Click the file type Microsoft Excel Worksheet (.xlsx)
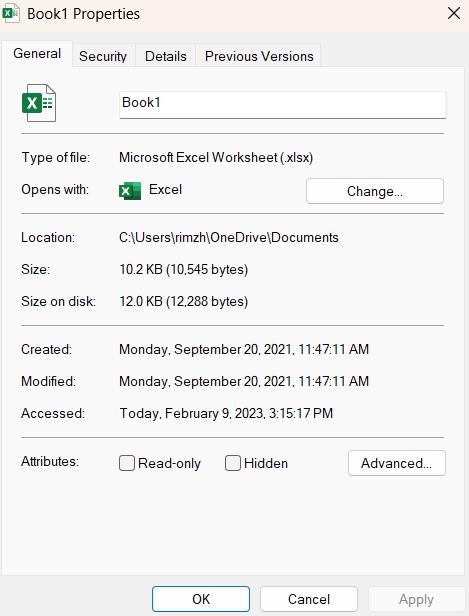This screenshot has height=616, width=469. [x=216, y=158]
